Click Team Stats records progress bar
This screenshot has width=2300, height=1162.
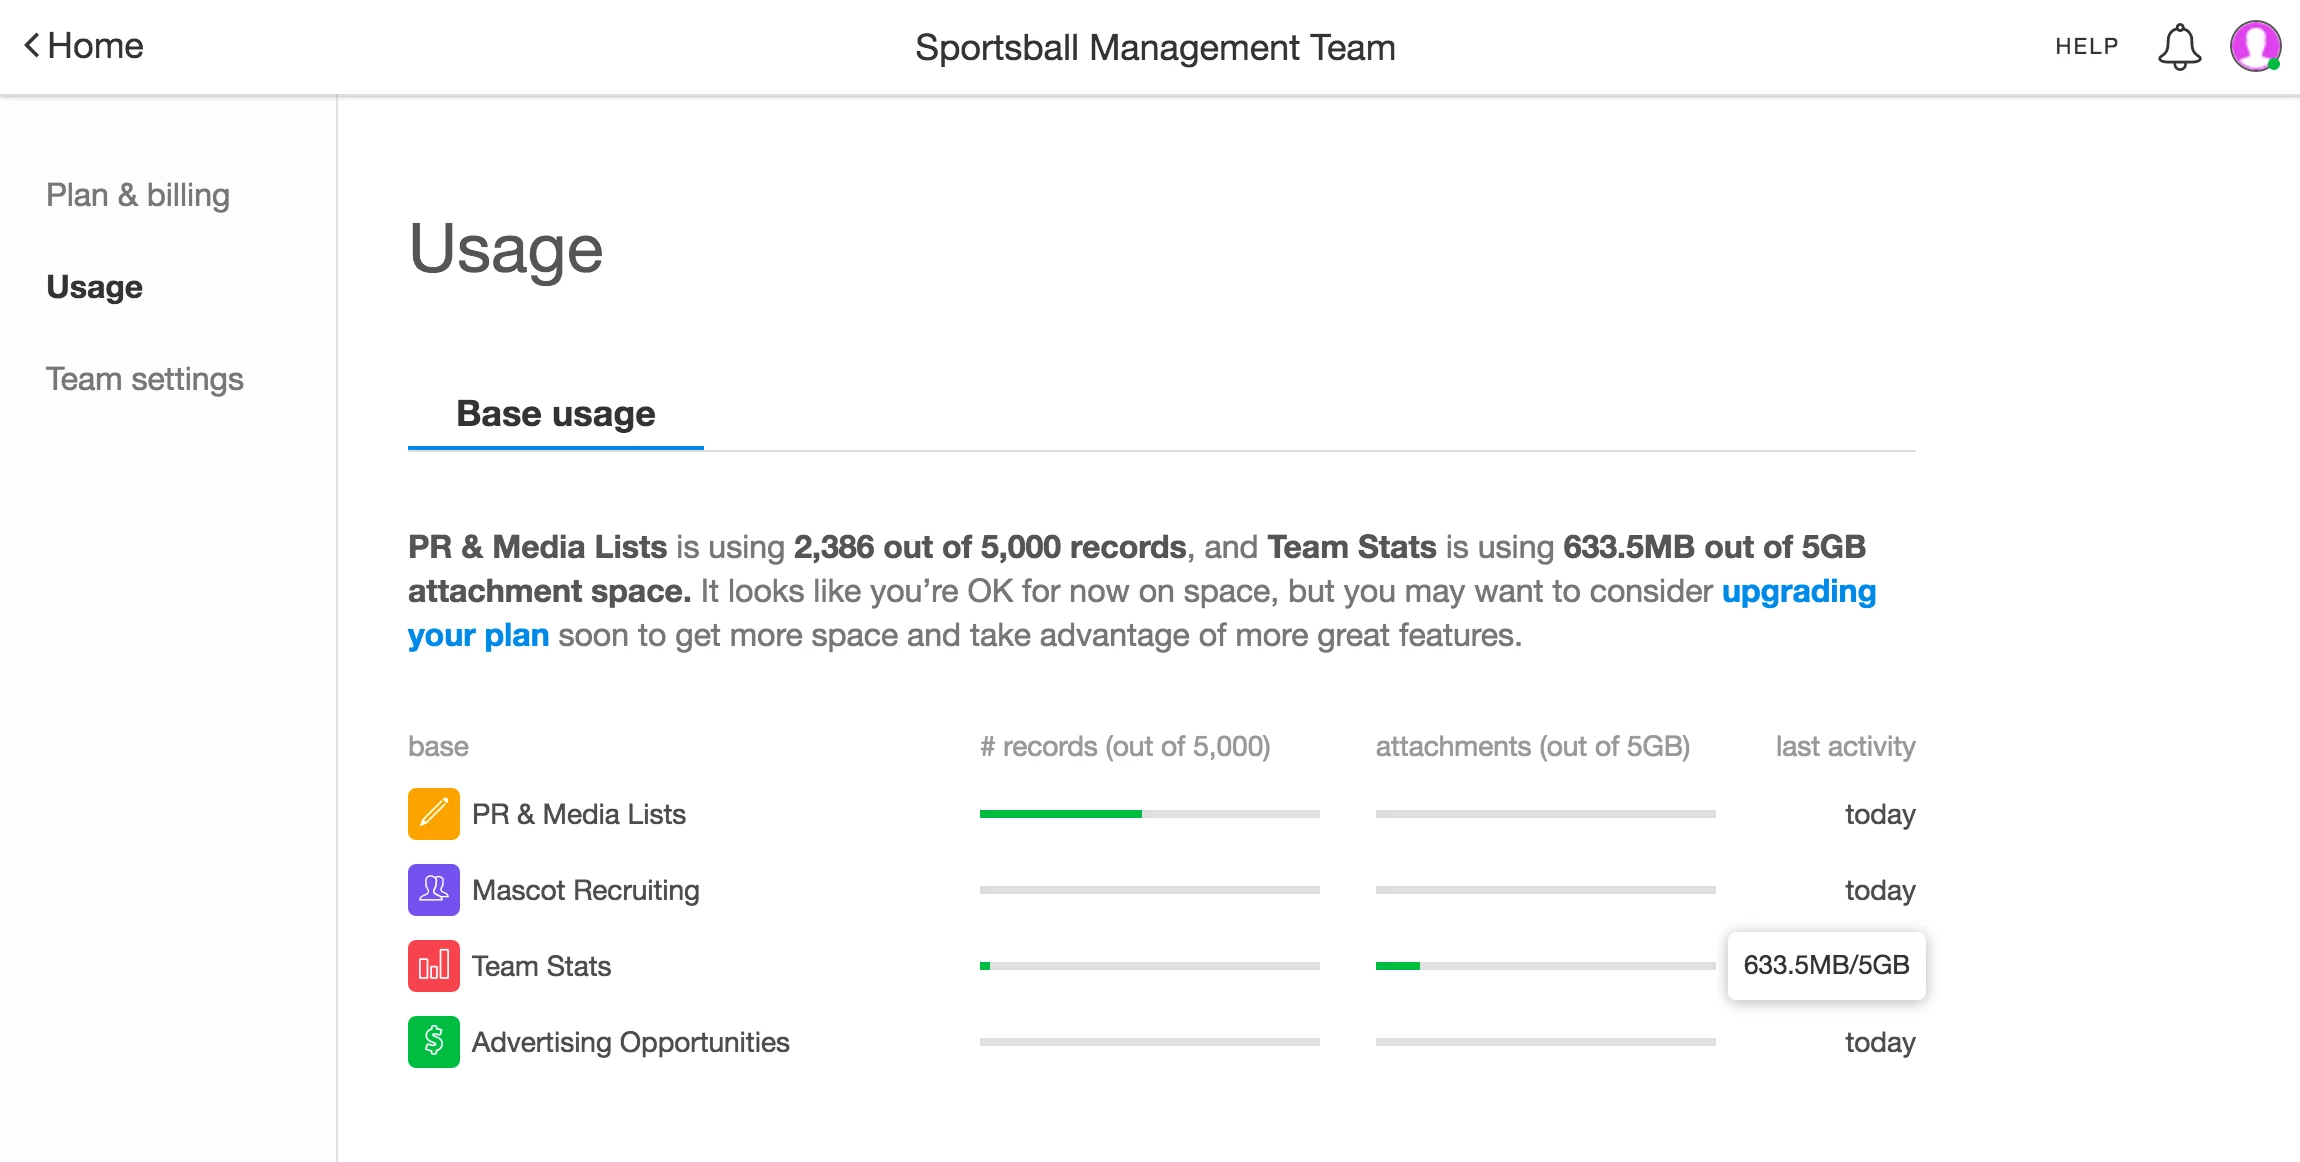click(1150, 966)
